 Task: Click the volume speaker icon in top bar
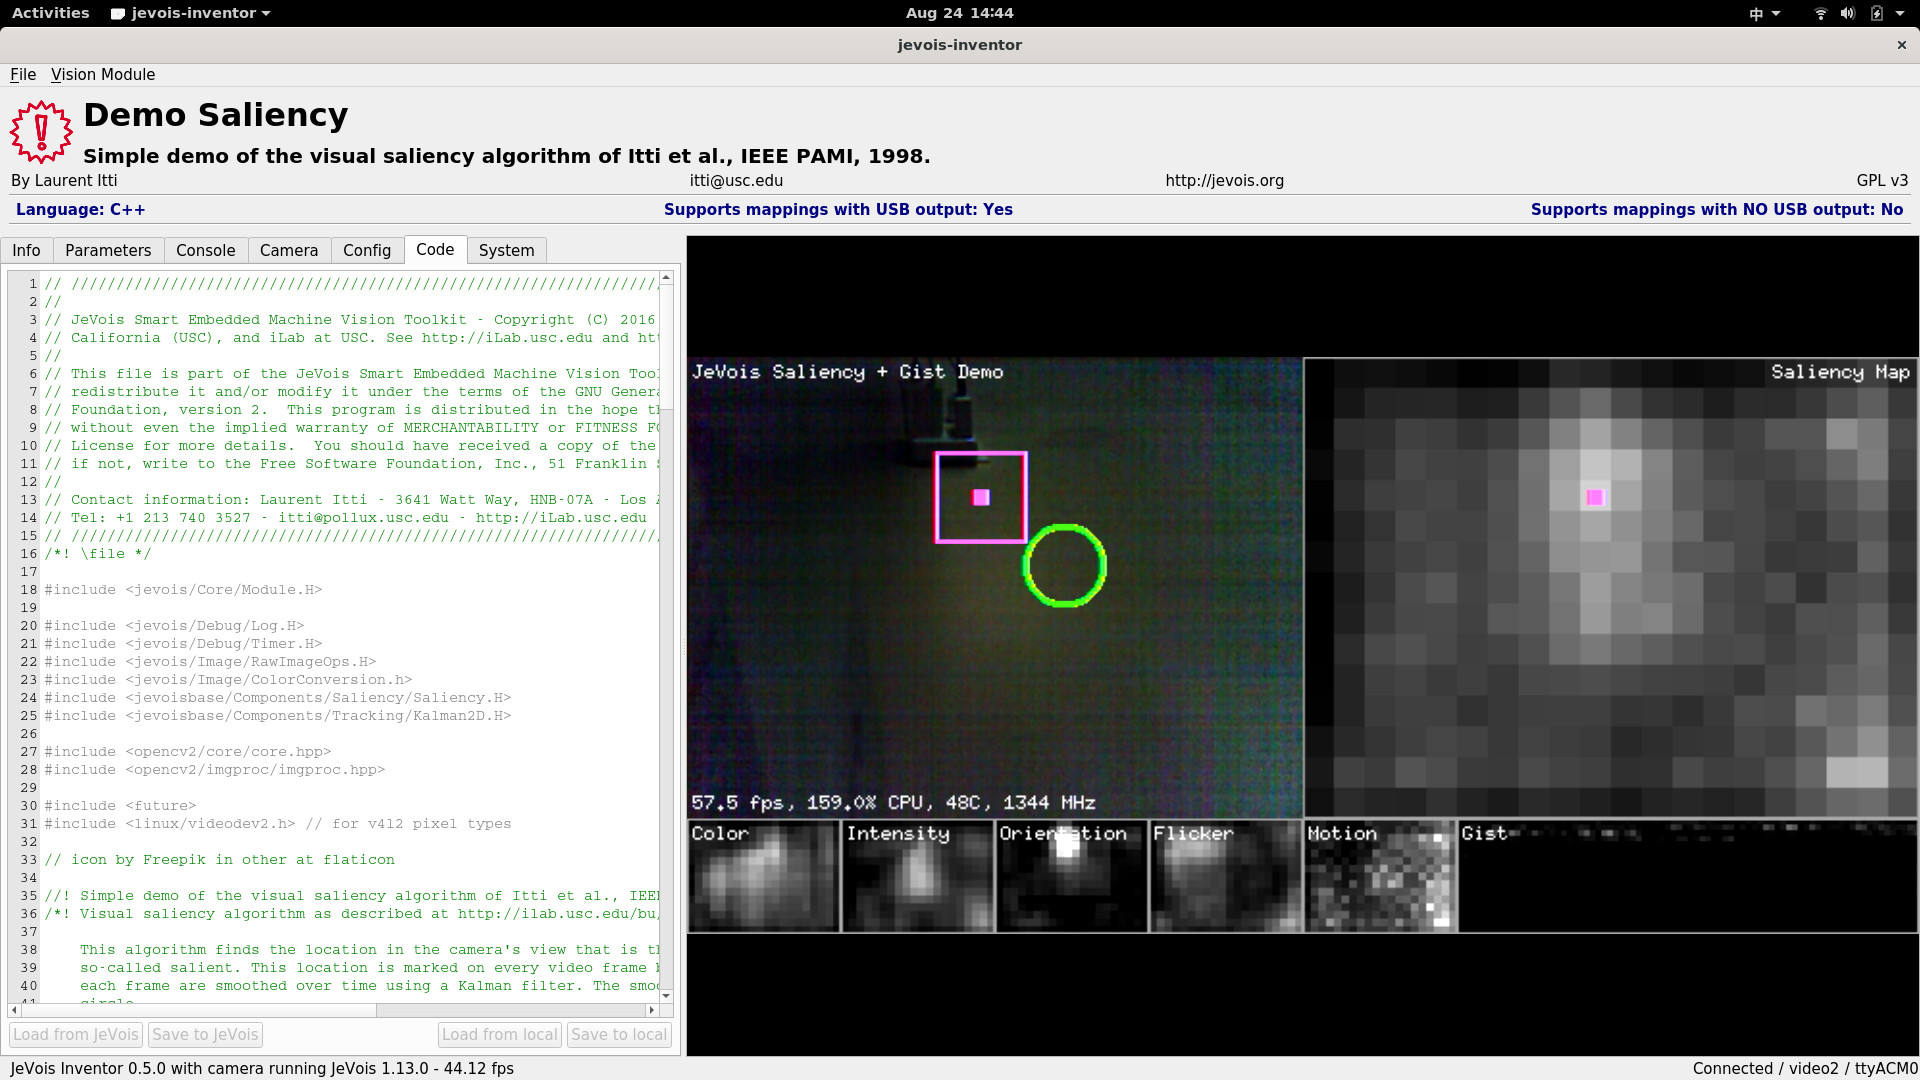coord(1847,13)
